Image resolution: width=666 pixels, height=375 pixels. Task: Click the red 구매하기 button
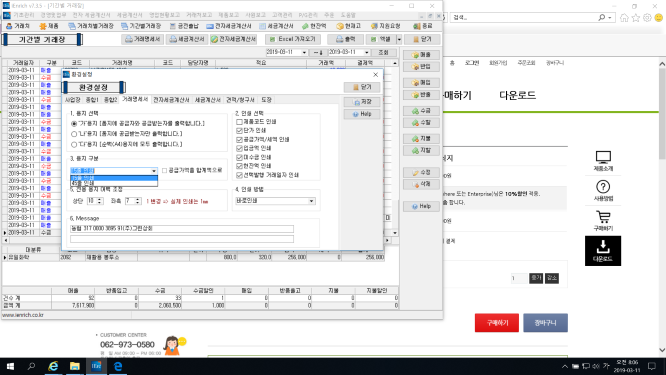(497, 323)
